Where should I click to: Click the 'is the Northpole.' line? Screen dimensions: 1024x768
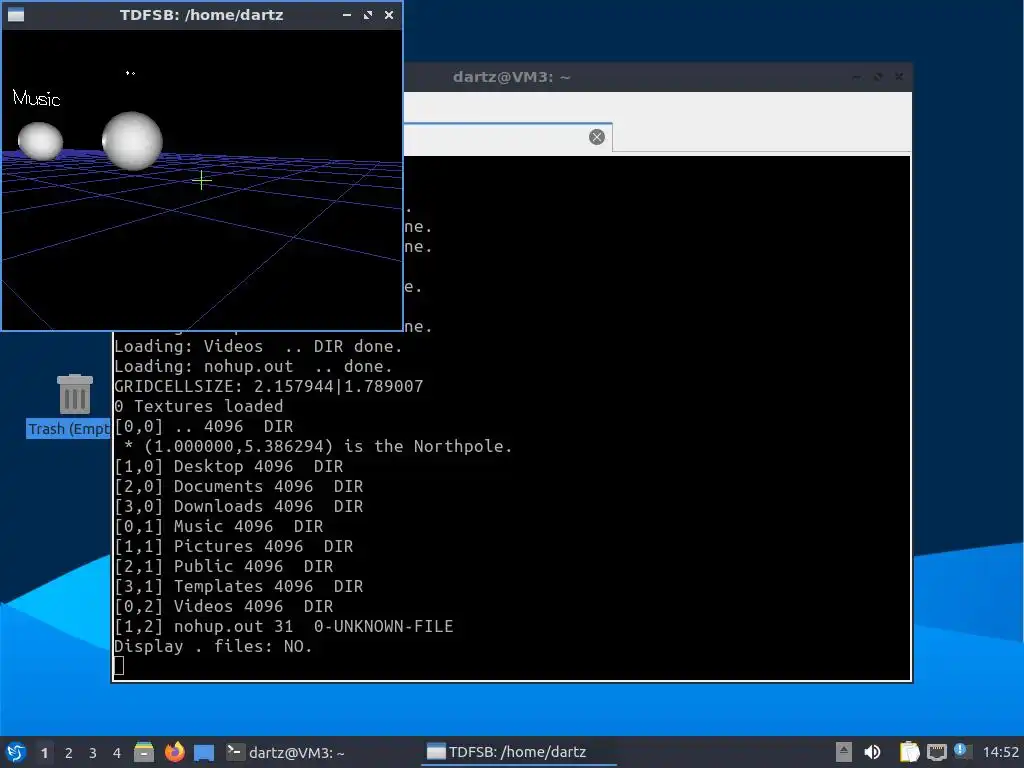tap(317, 447)
